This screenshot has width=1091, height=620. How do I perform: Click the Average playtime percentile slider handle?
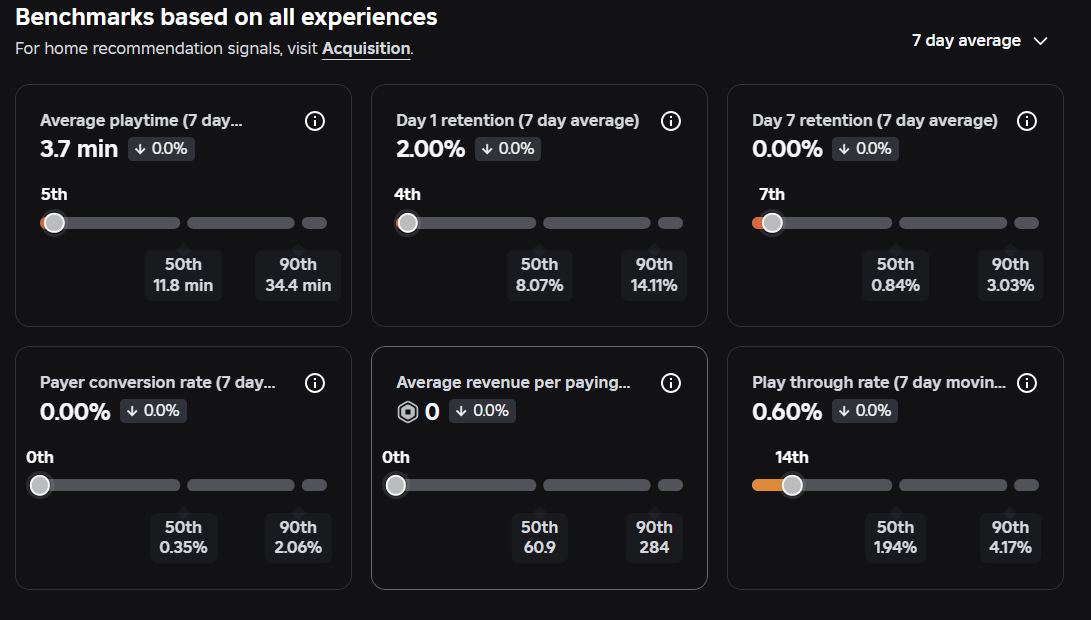click(54, 223)
